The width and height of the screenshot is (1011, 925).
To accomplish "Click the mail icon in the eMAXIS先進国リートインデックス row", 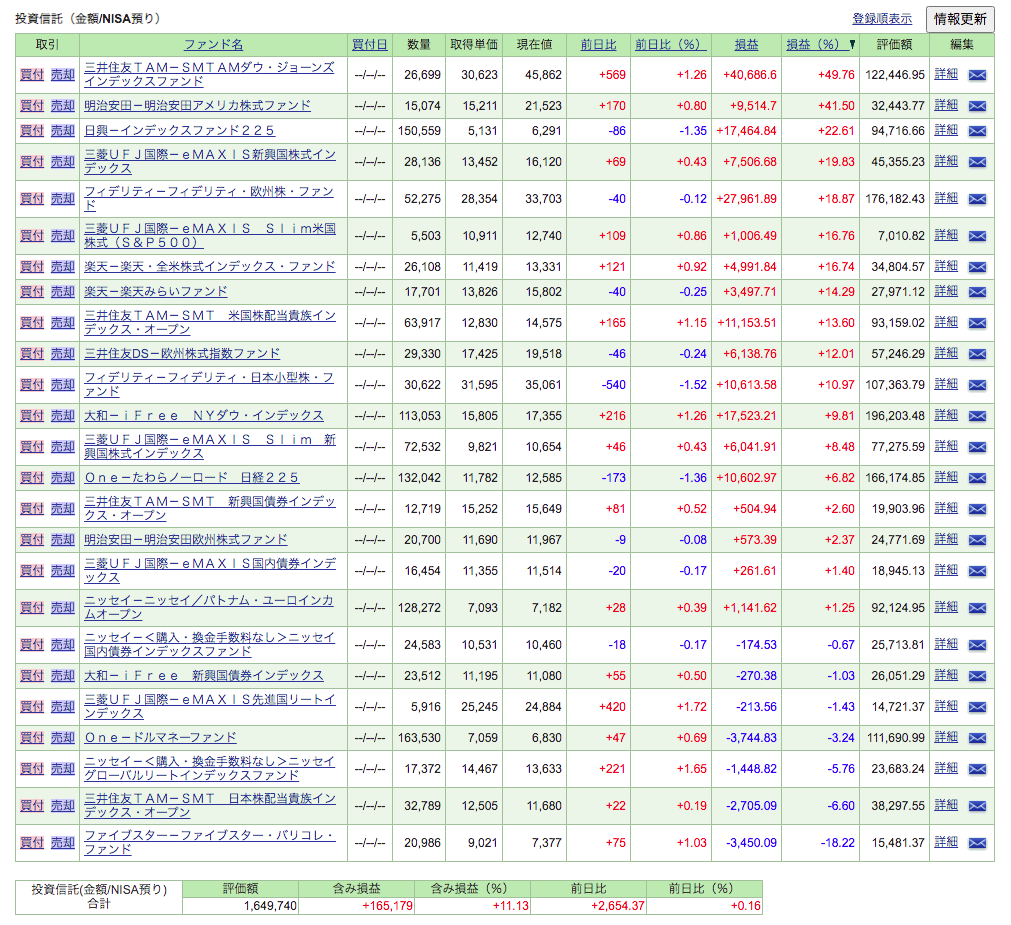I will 977,706.
